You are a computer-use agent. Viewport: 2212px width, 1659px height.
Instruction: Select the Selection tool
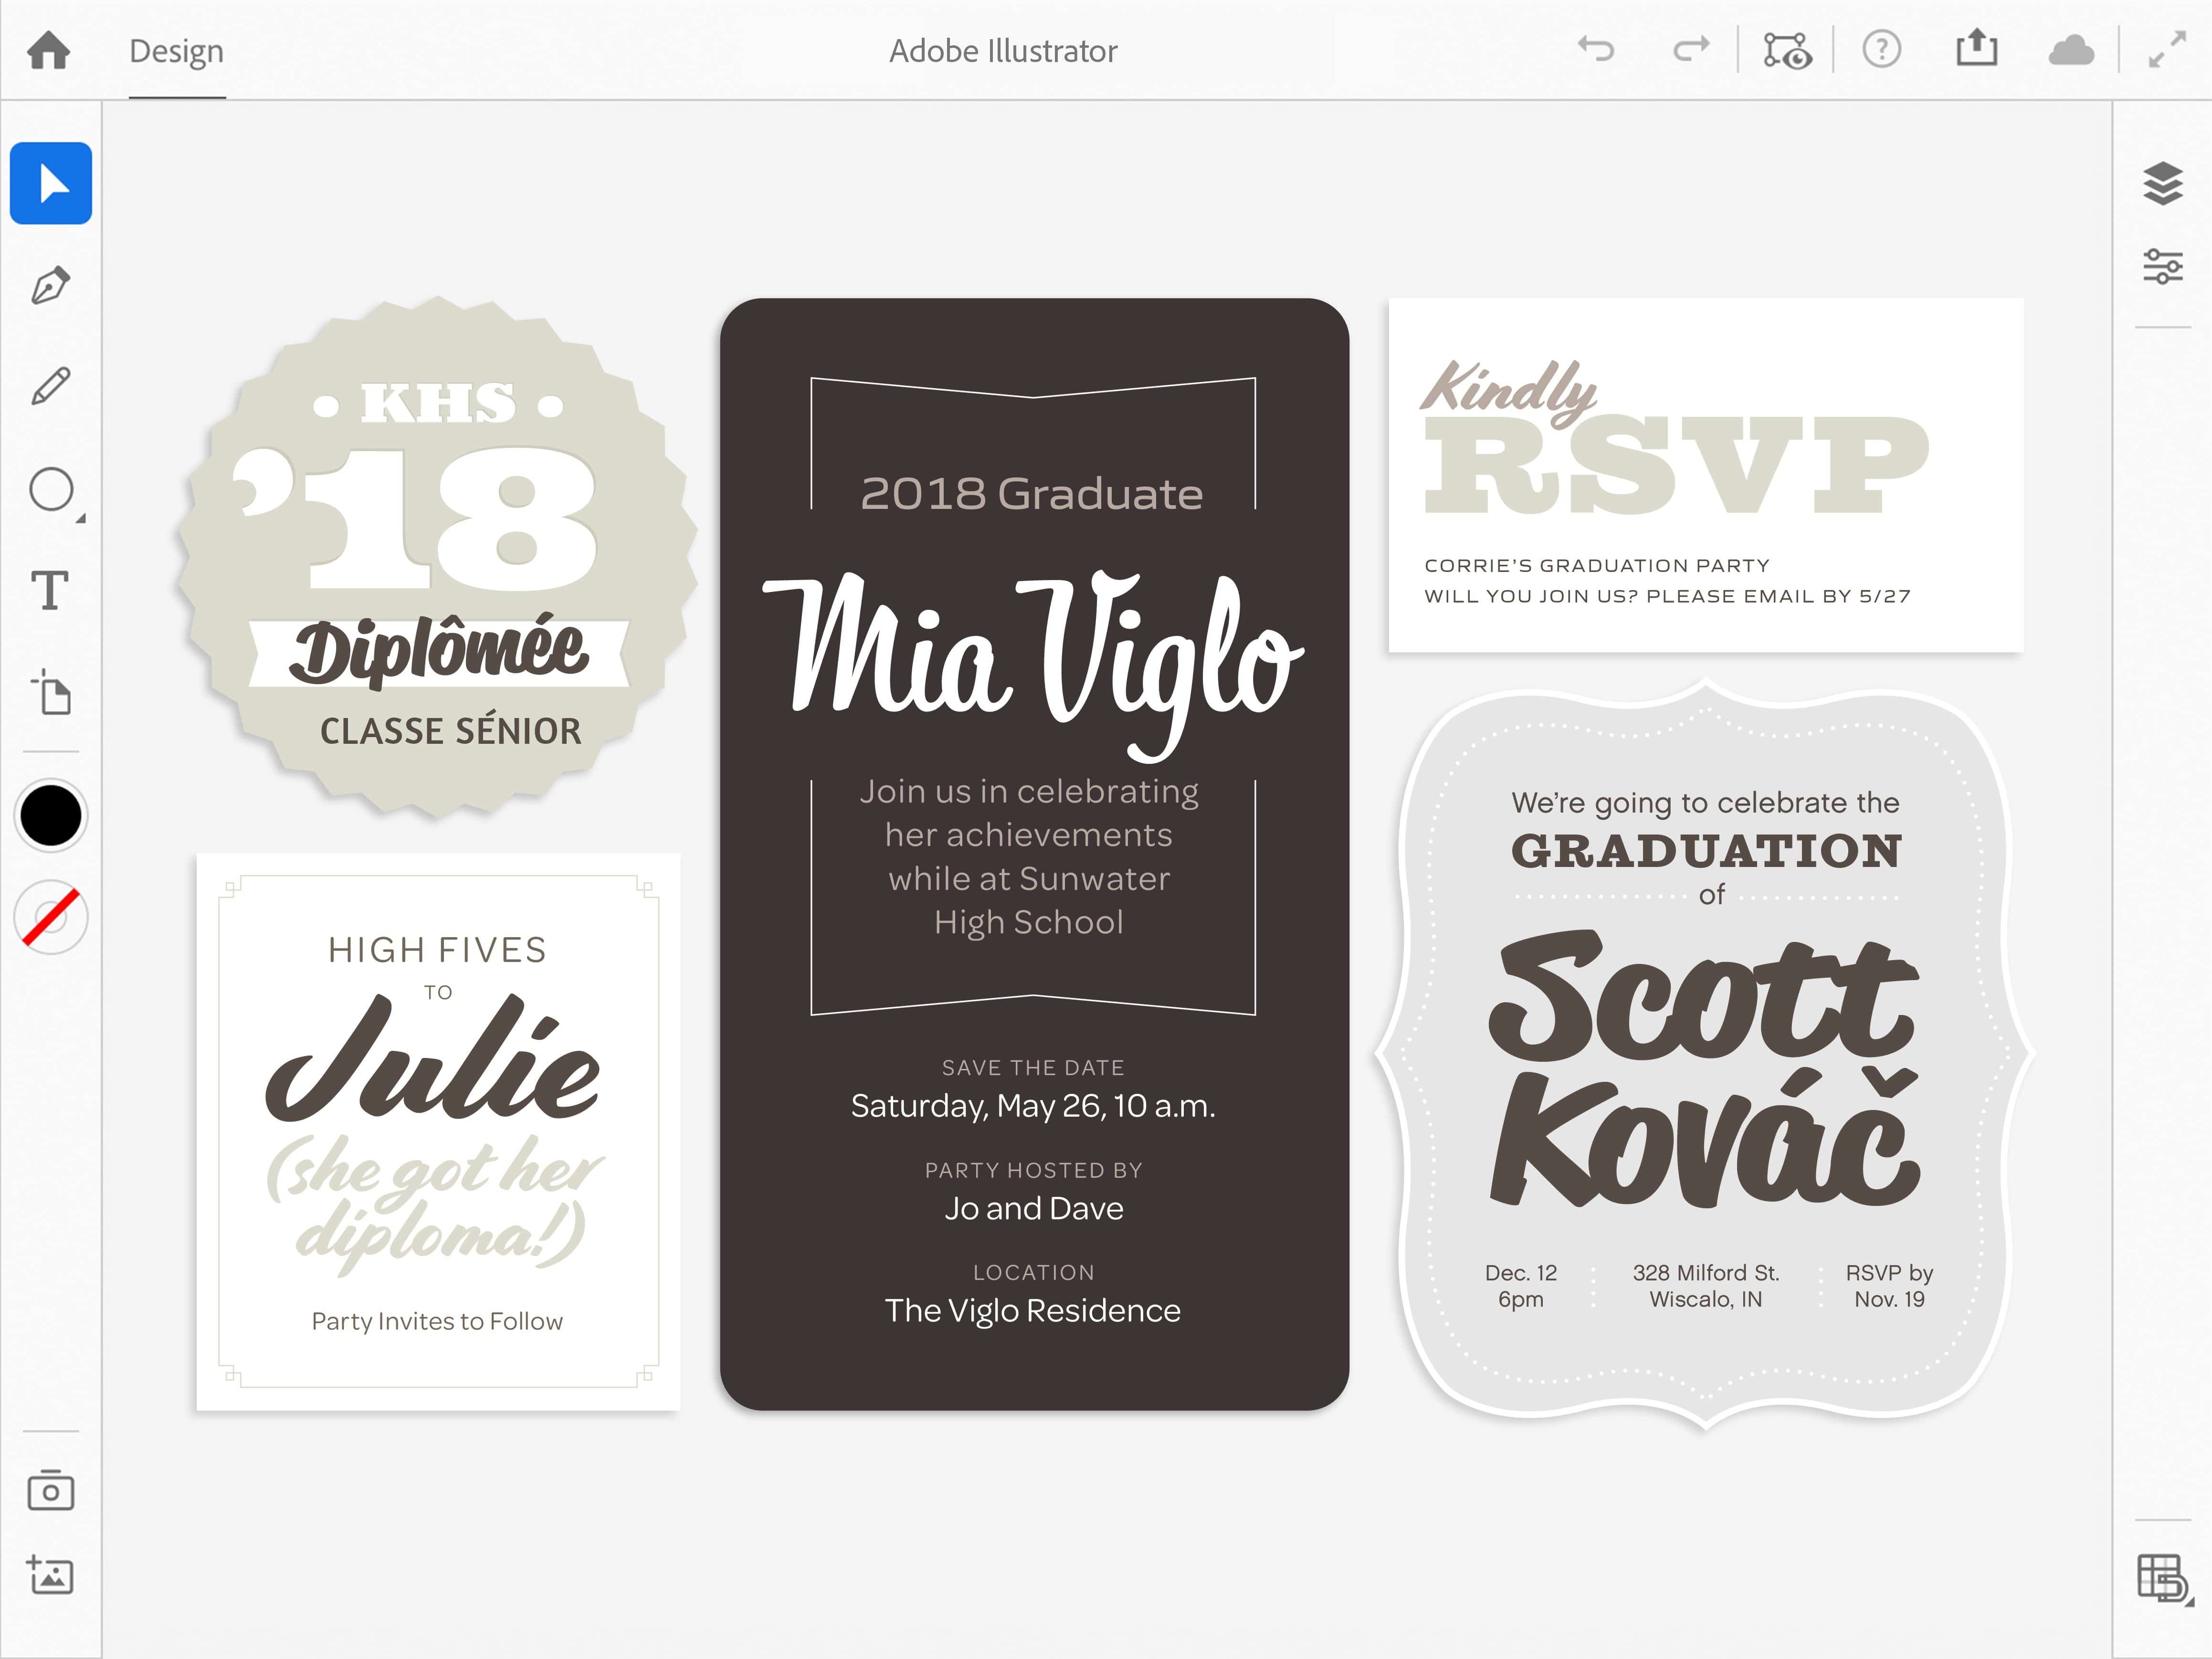(51, 183)
